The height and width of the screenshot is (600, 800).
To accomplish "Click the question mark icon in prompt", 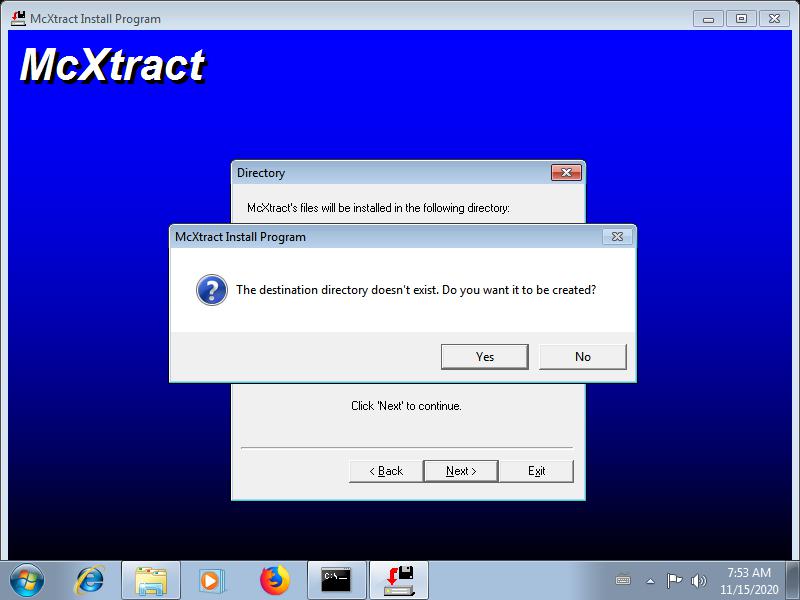I will pyautogui.click(x=212, y=290).
